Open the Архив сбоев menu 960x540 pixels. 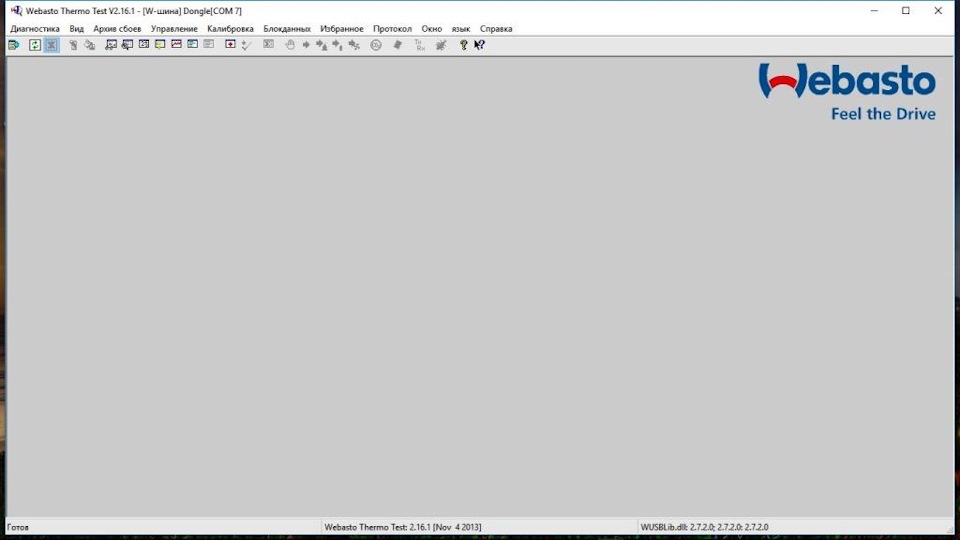click(117, 29)
